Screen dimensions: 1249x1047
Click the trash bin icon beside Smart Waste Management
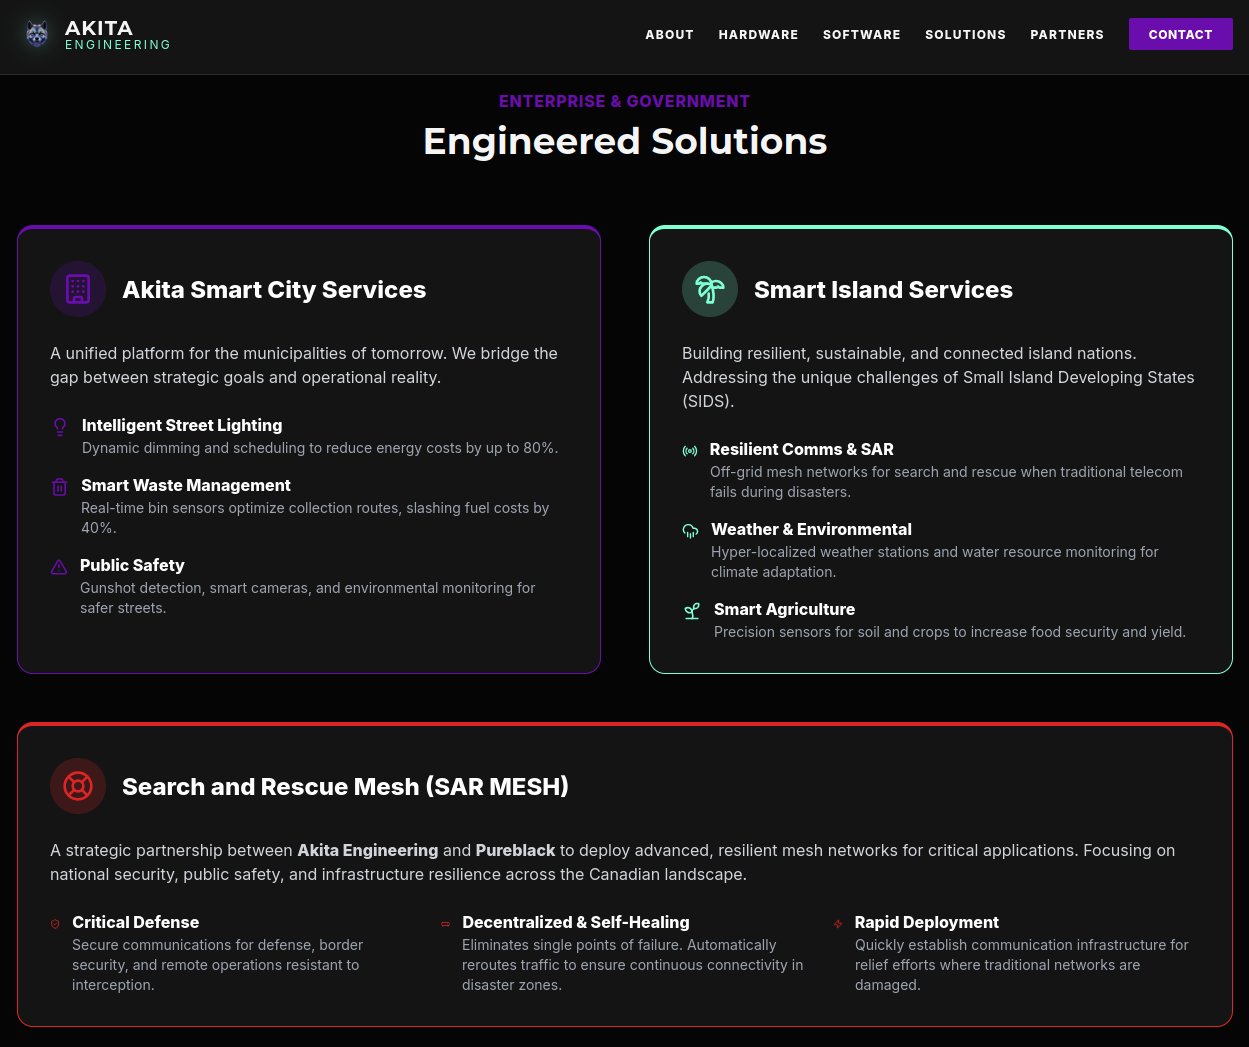click(x=60, y=487)
